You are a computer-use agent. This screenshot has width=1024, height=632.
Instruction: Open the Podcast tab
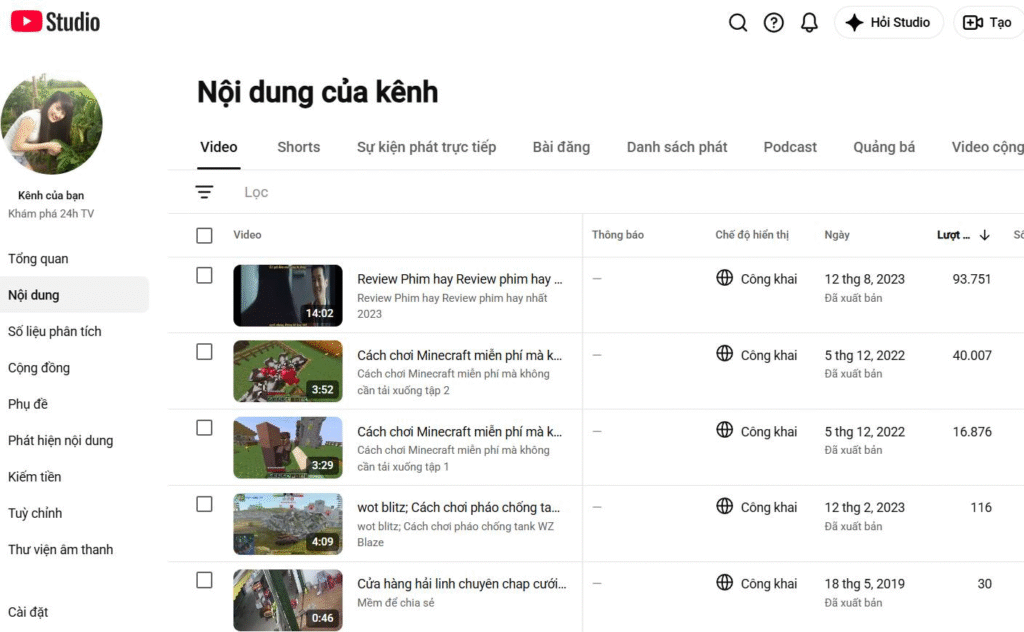[790, 147]
